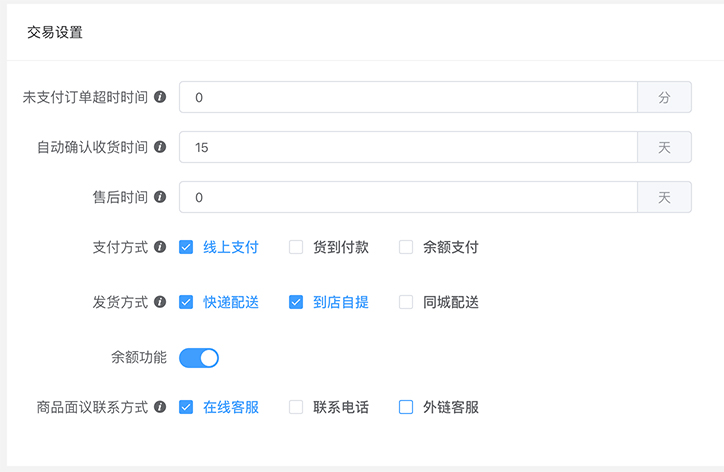724x472 pixels.
Task: Click info icon beside 商品面议联系方式
Action: tap(160, 407)
